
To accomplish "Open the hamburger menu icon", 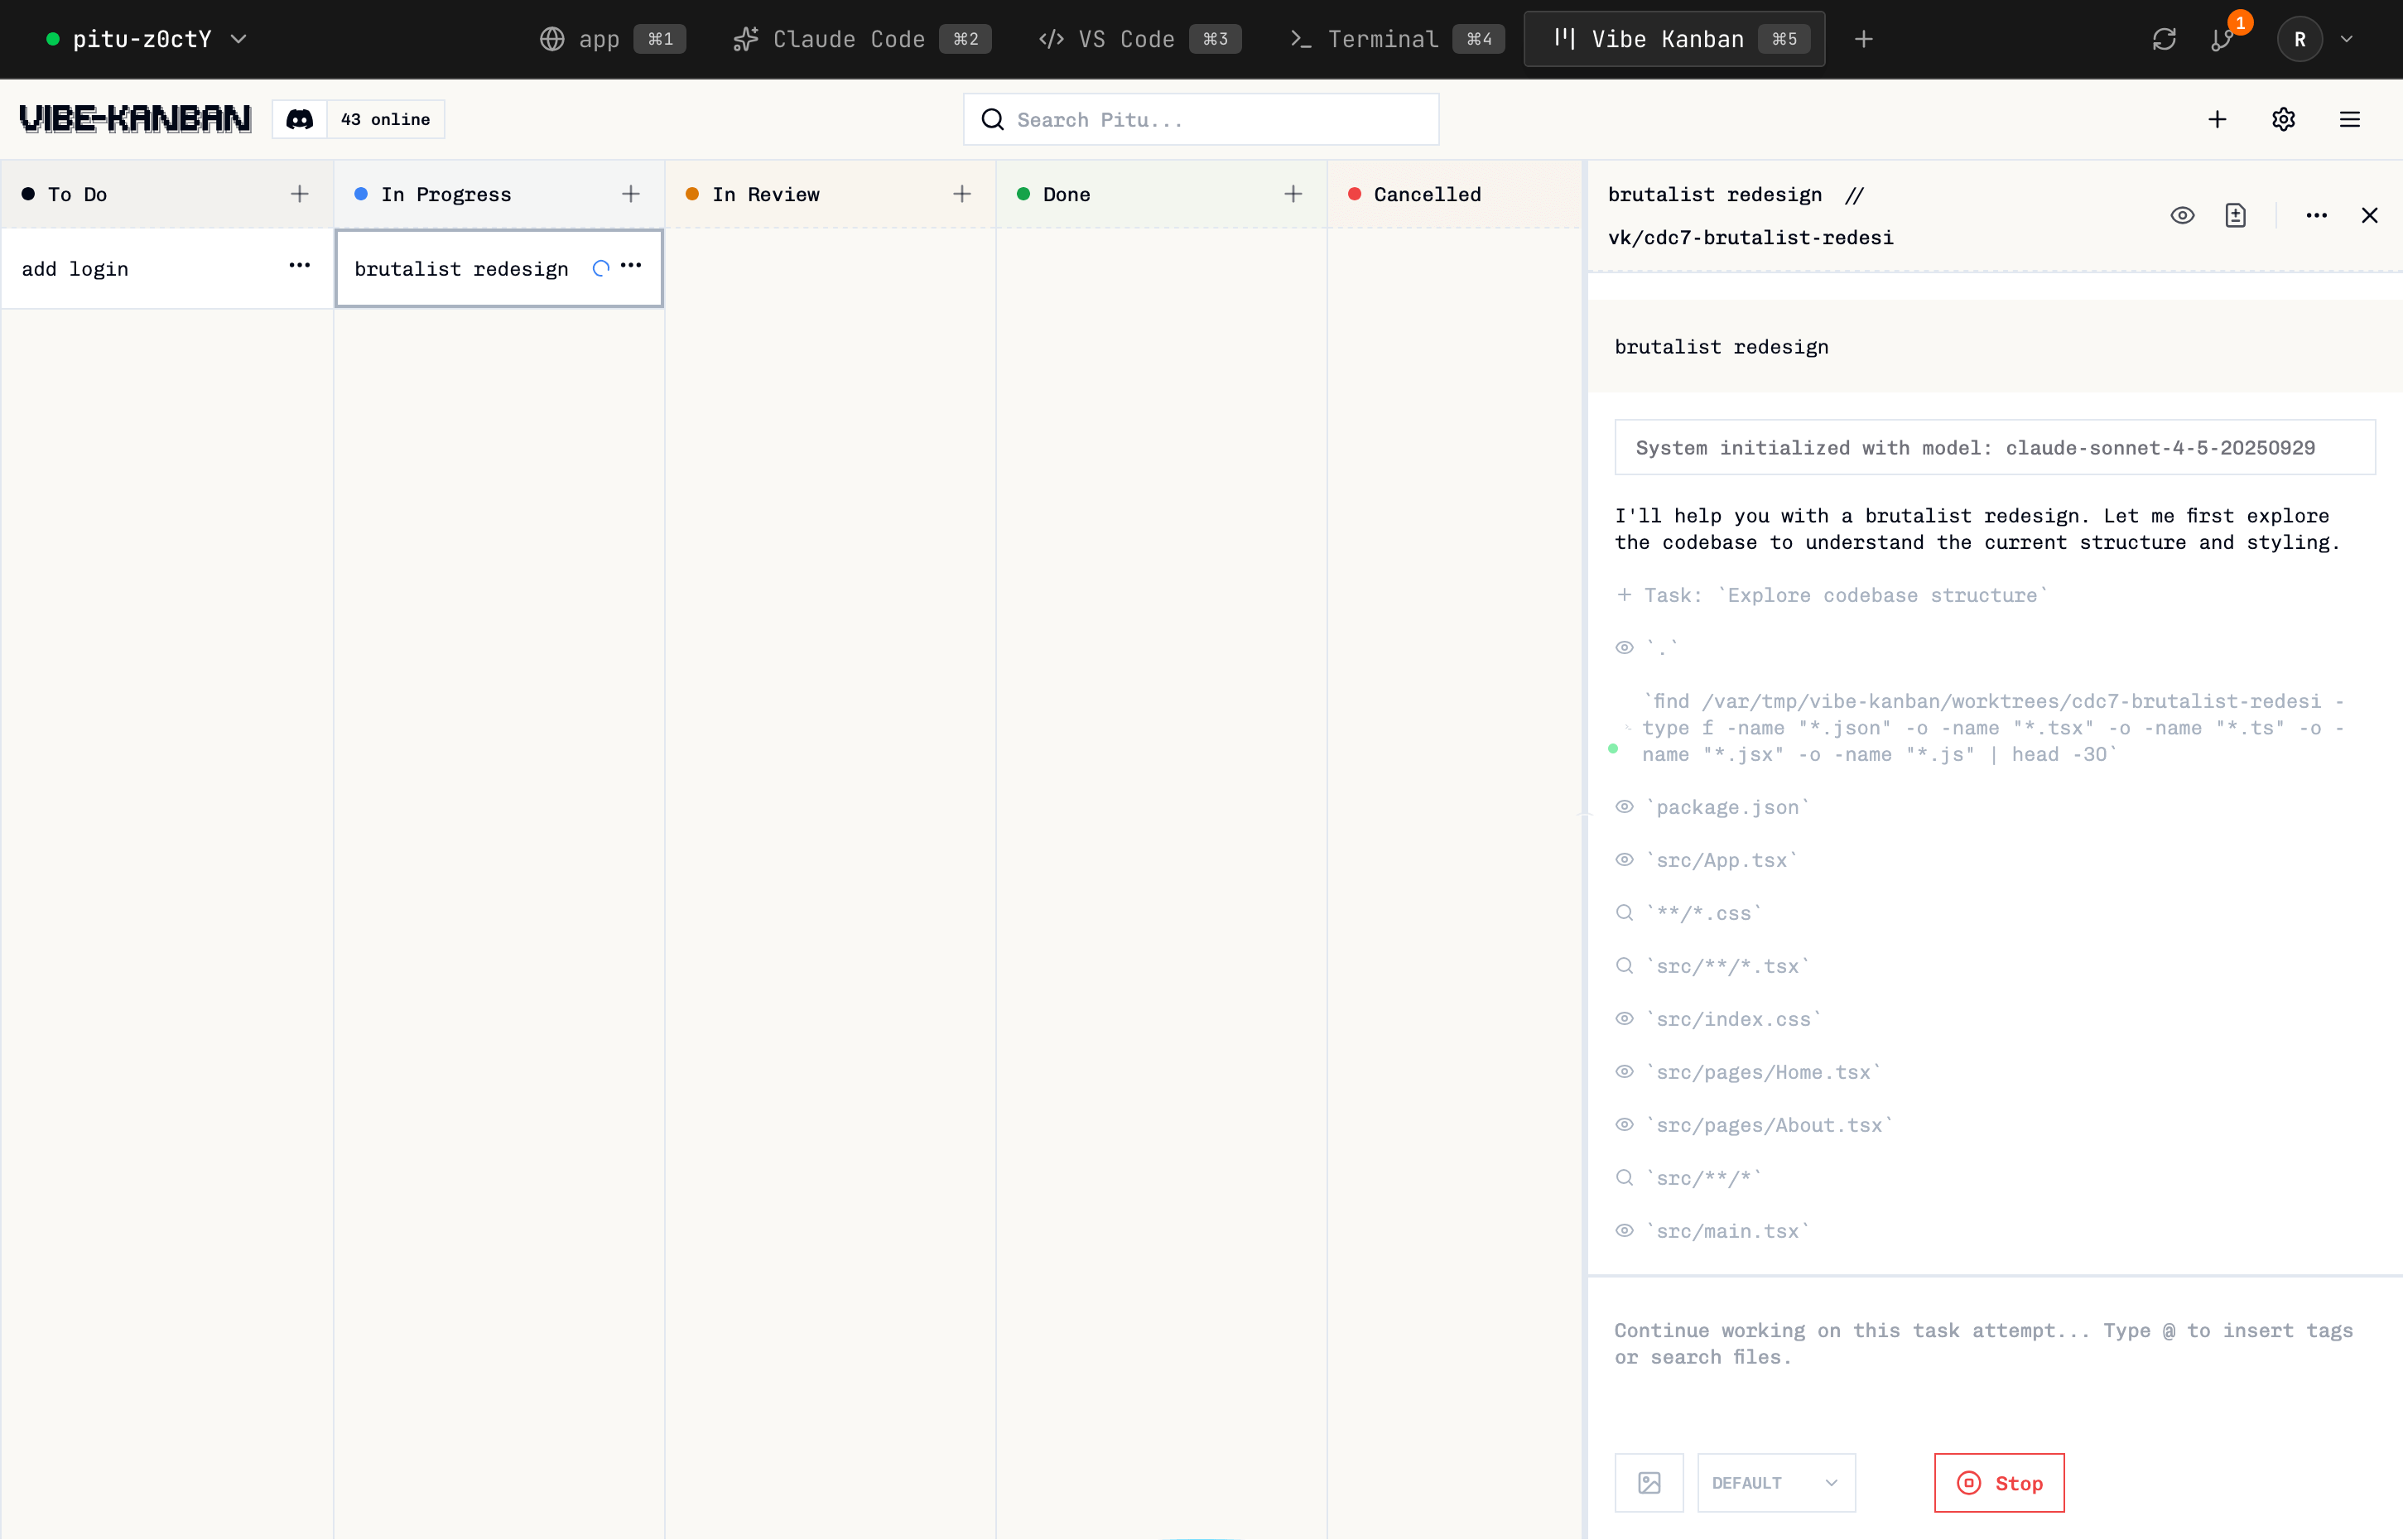I will (x=2349, y=119).
